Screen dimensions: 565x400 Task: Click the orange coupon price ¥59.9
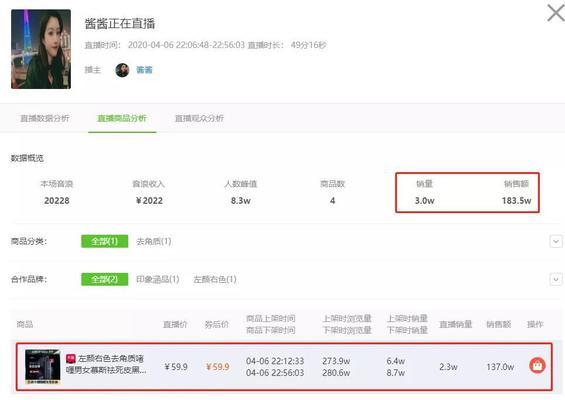[x=218, y=367]
